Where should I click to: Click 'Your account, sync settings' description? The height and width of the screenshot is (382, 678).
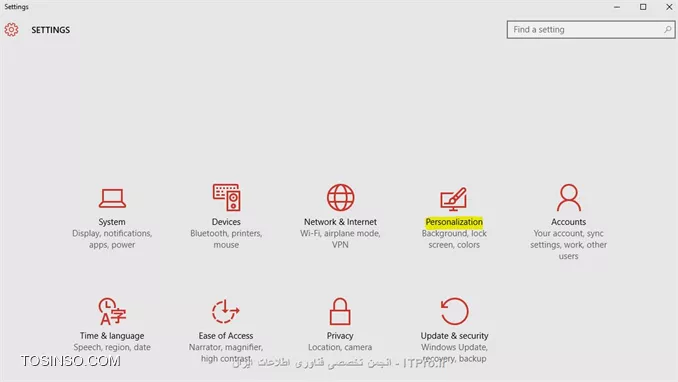click(x=569, y=244)
